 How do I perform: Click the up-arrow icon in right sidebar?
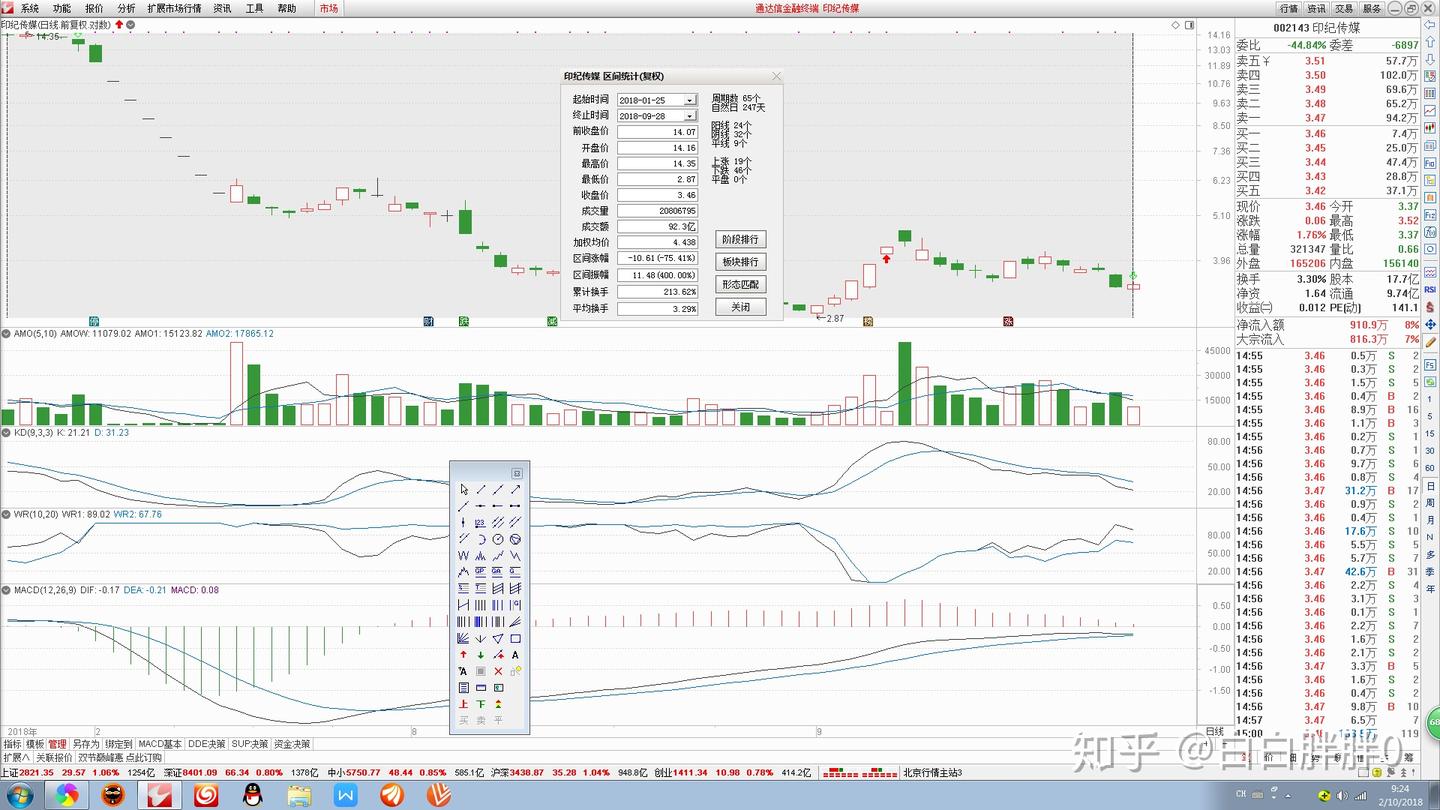[1430, 43]
